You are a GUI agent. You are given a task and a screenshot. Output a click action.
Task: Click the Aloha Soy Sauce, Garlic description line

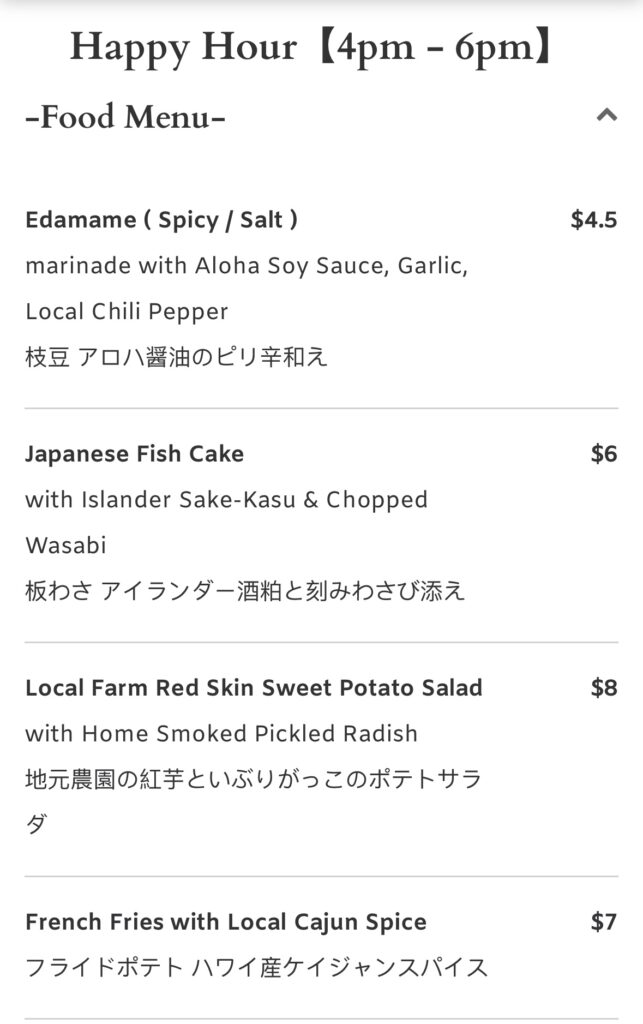click(246, 266)
